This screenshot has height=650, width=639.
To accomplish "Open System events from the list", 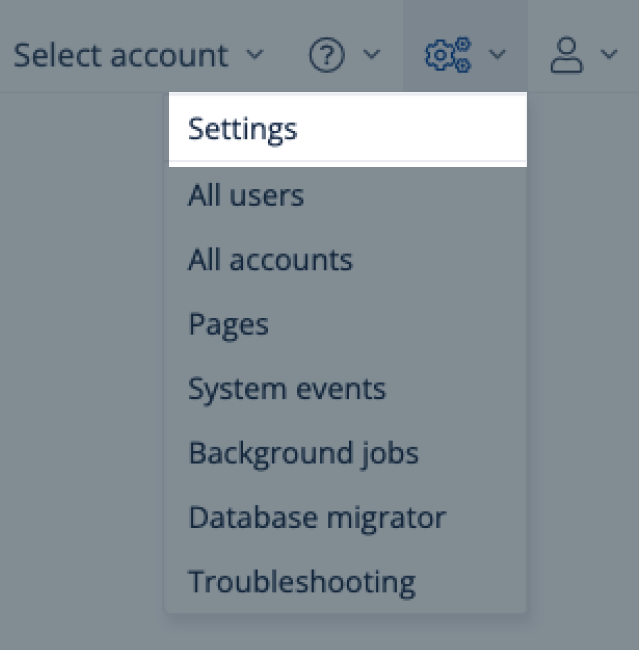I will coord(286,388).
